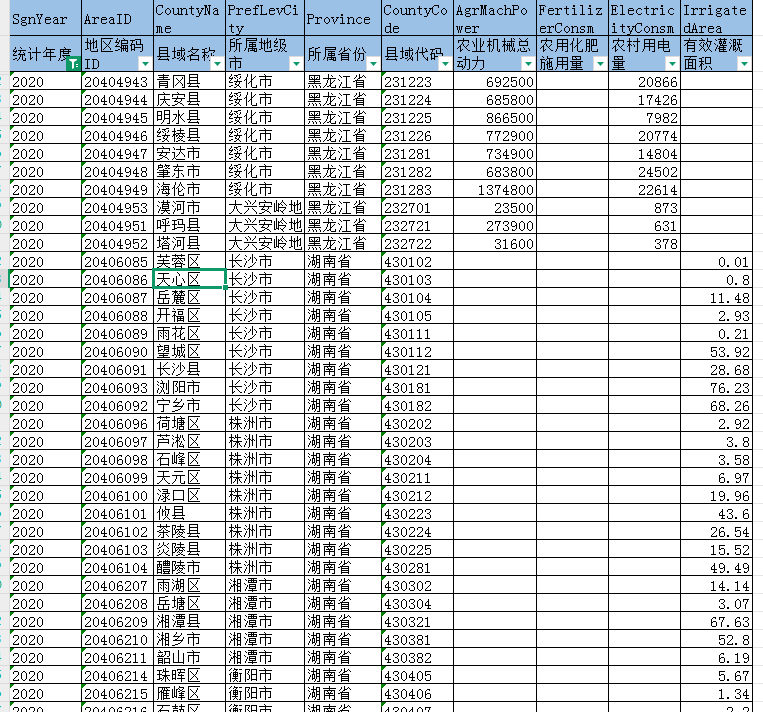
Task: Click the AgrMachPower header cell
Action: [493, 20]
